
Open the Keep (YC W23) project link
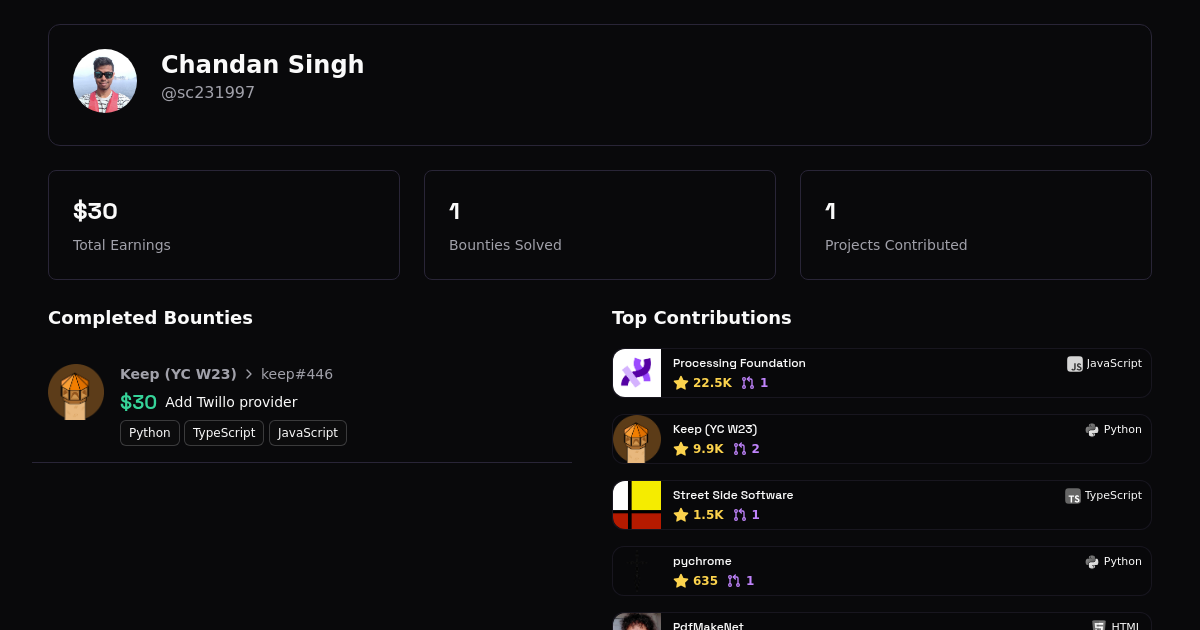coord(178,374)
